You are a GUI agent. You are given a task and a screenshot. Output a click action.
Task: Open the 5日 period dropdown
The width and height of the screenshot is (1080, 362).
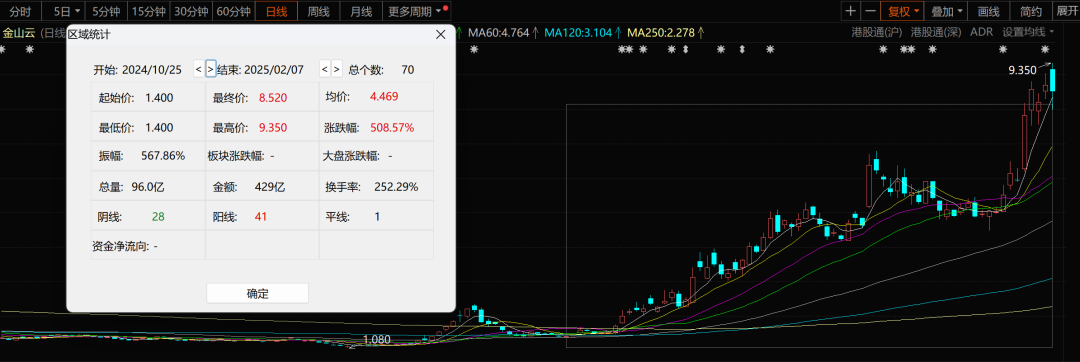click(x=67, y=11)
